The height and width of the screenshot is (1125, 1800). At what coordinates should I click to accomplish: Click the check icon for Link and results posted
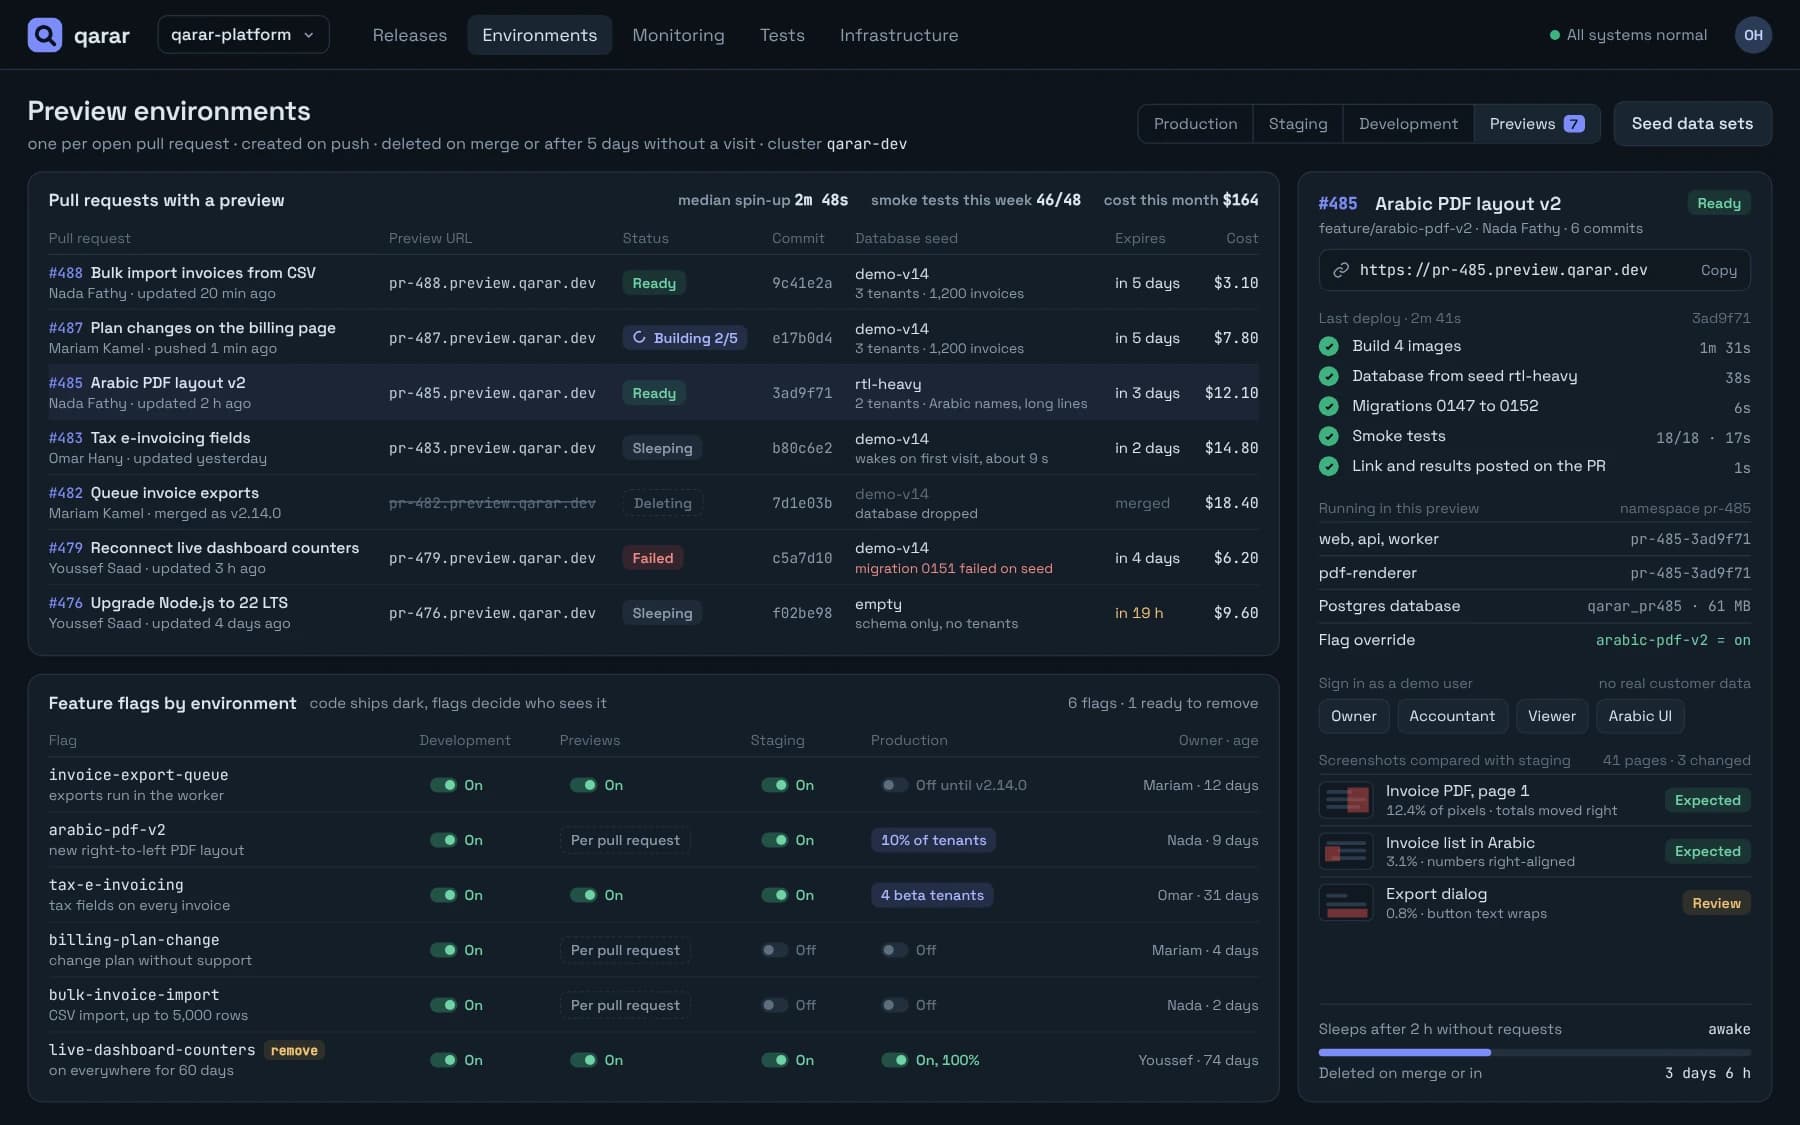(1329, 466)
